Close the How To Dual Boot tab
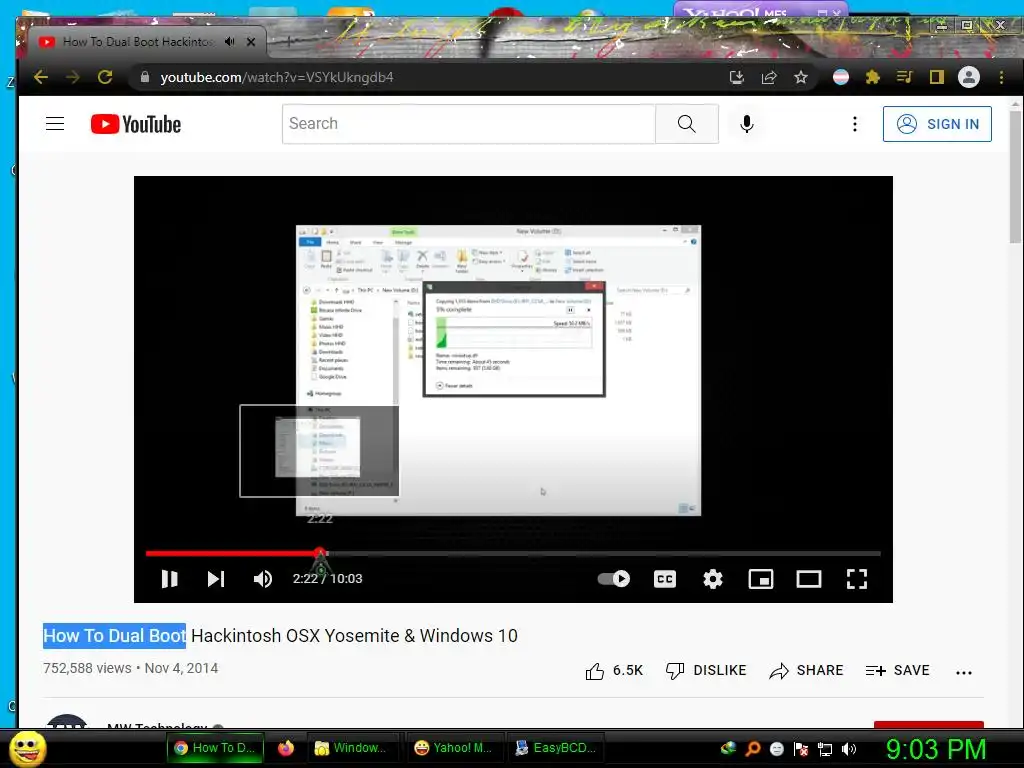 coord(251,42)
